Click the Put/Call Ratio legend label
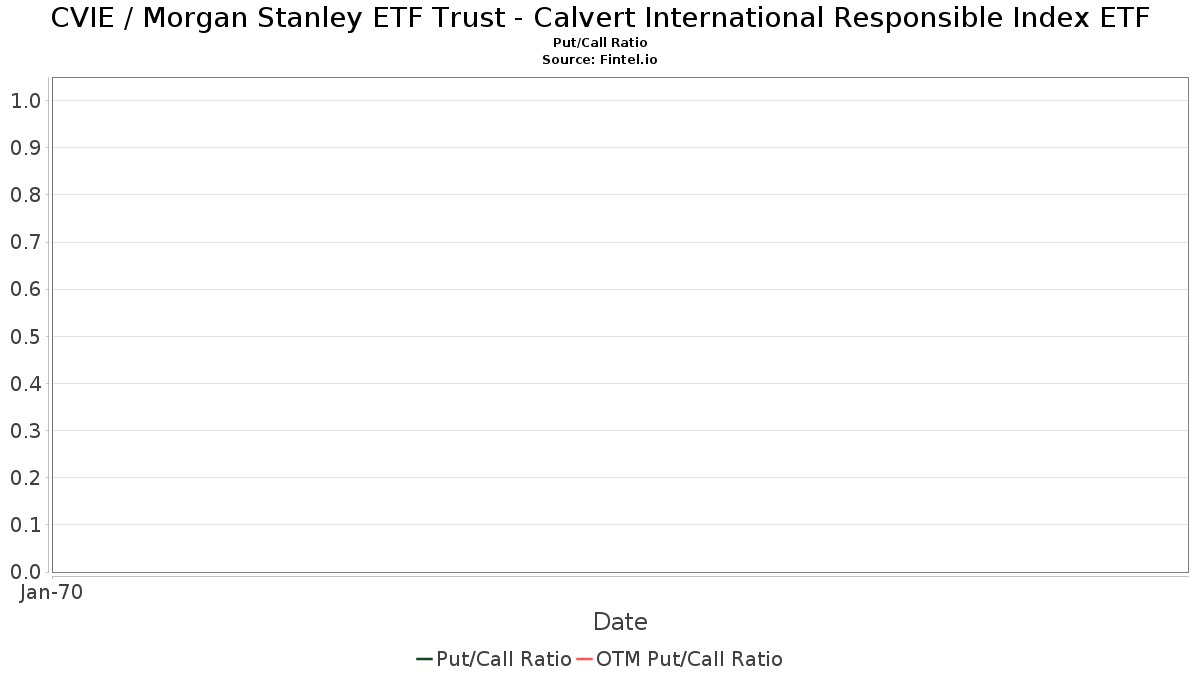The height and width of the screenshot is (675, 1200). (504, 659)
